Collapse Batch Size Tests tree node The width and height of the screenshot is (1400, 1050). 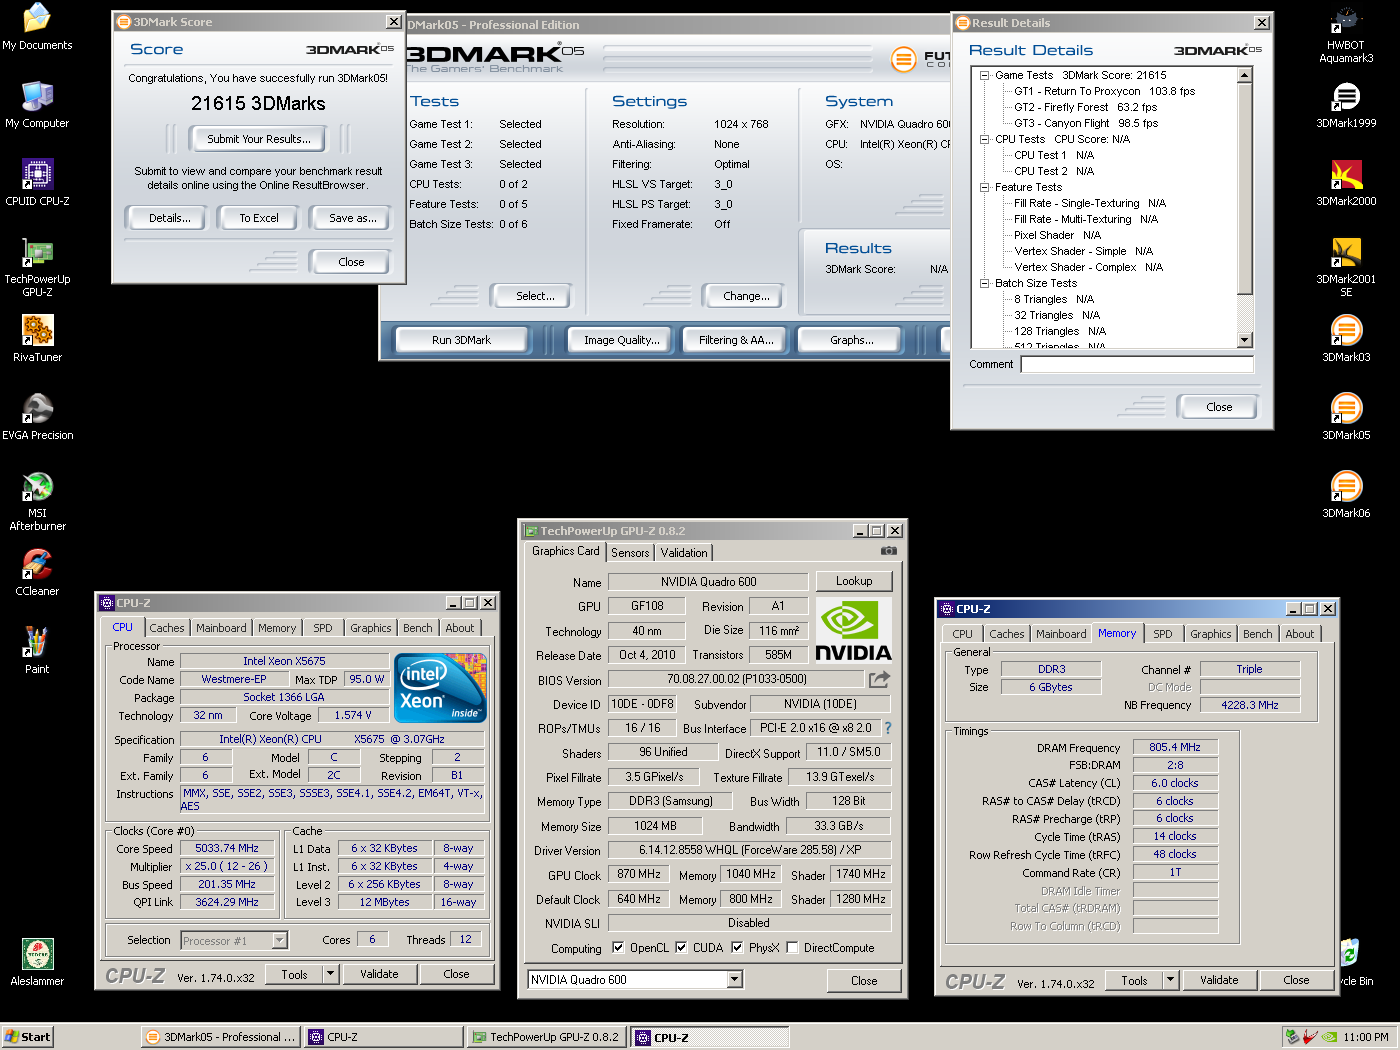click(984, 283)
